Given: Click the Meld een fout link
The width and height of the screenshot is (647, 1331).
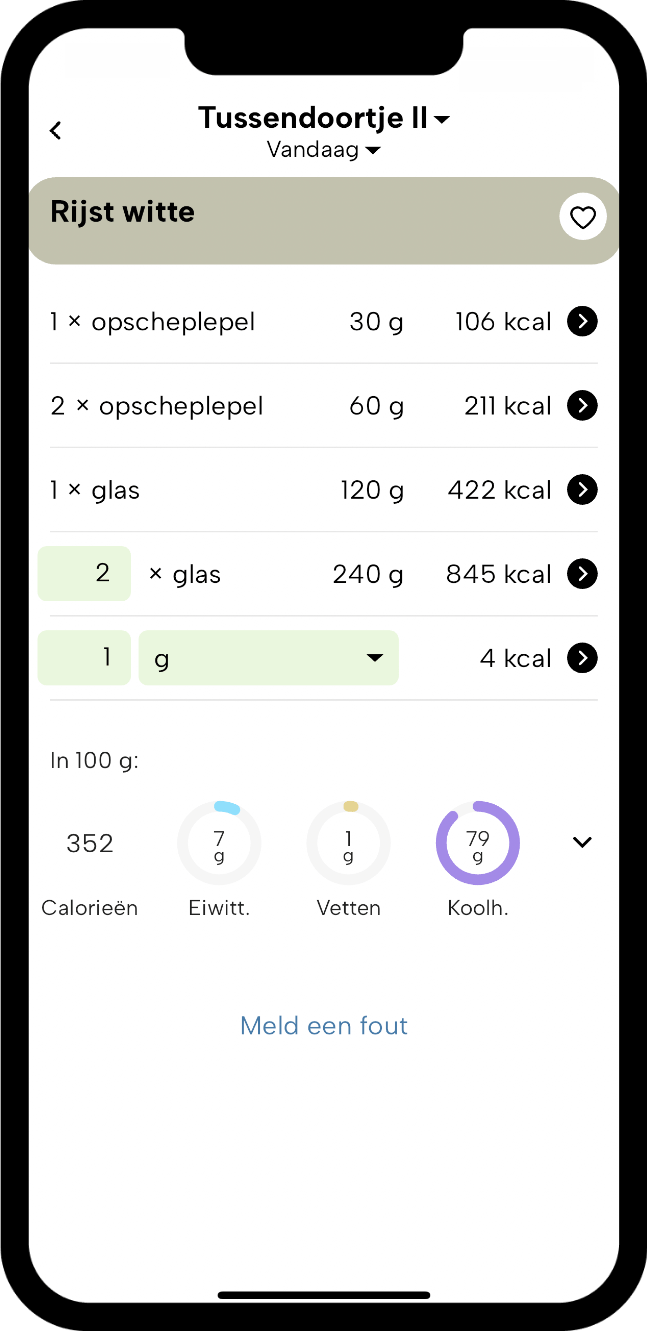Looking at the screenshot, I should click(324, 1025).
